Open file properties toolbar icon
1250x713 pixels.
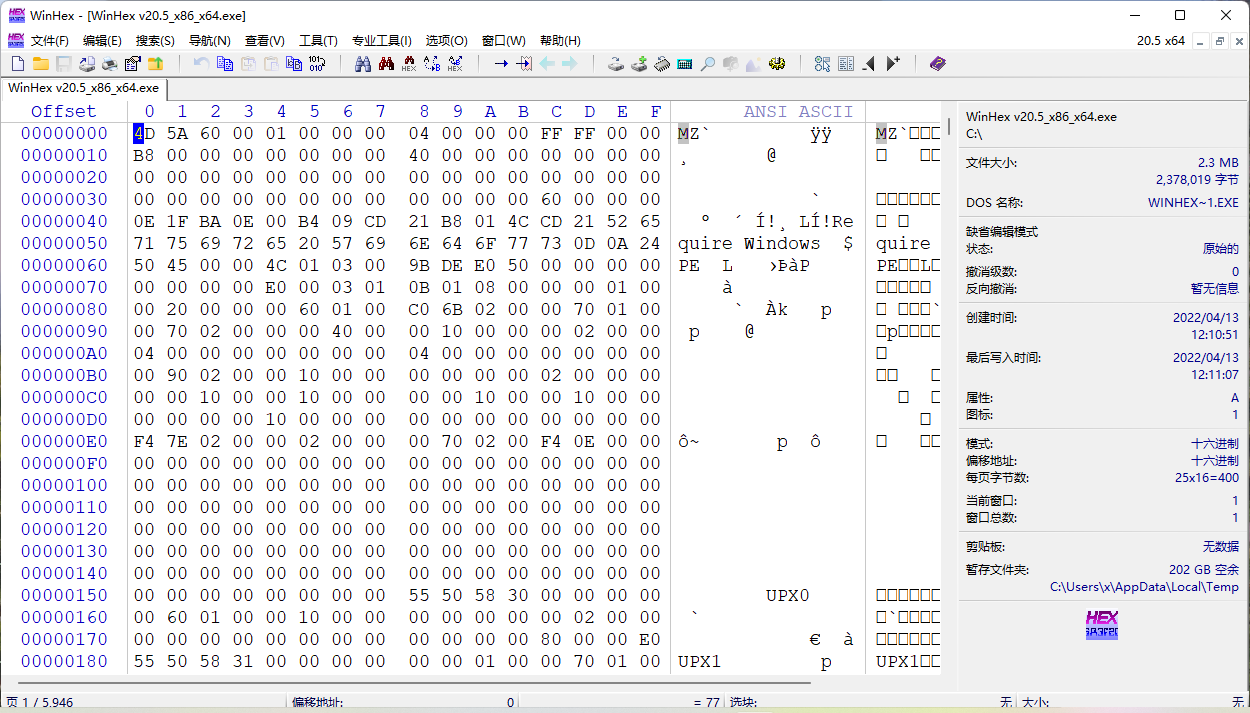tap(133, 64)
